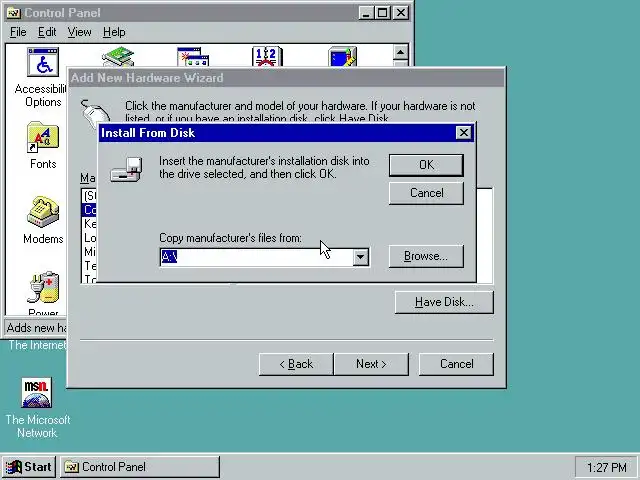The width and height of the screenshot is (640, 480).
Task: Open the Add New Hardware card icon
Action: (x=118, y=57)
